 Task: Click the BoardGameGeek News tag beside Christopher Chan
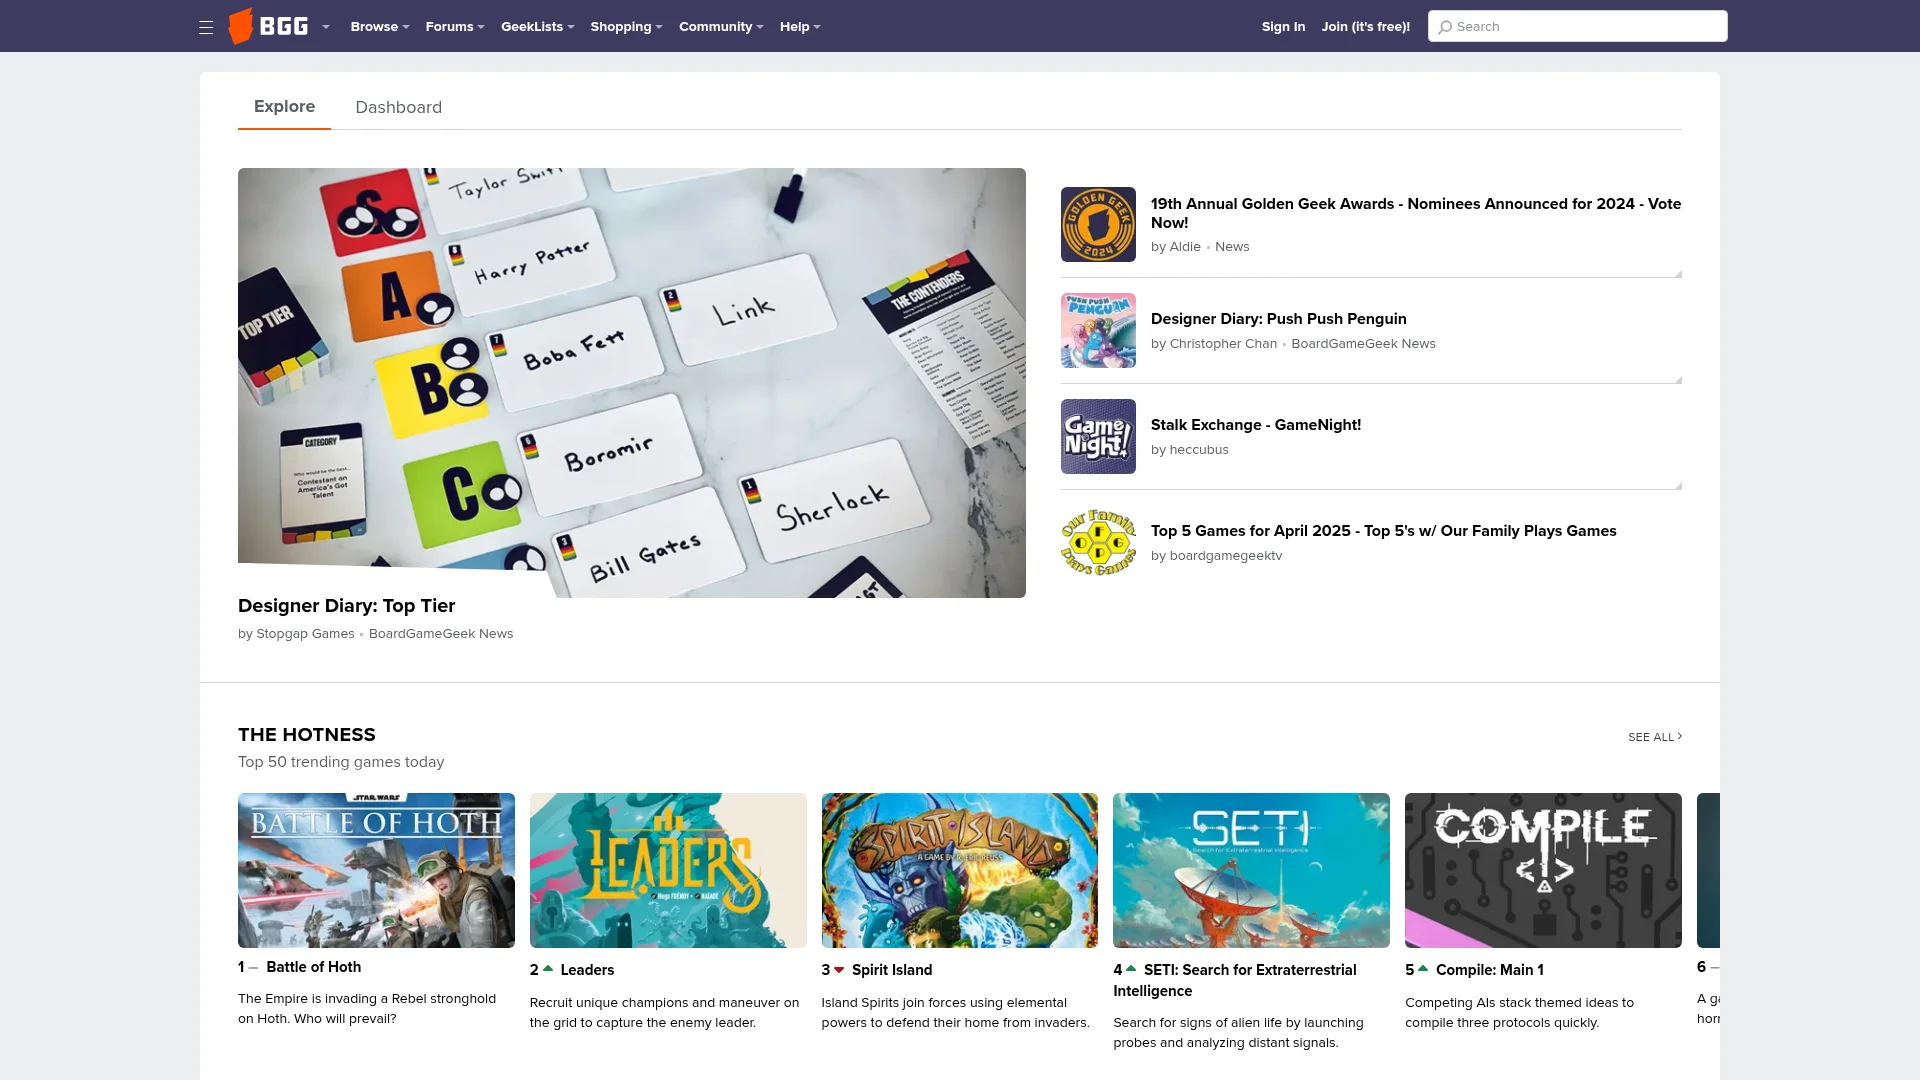(1363, 344)
